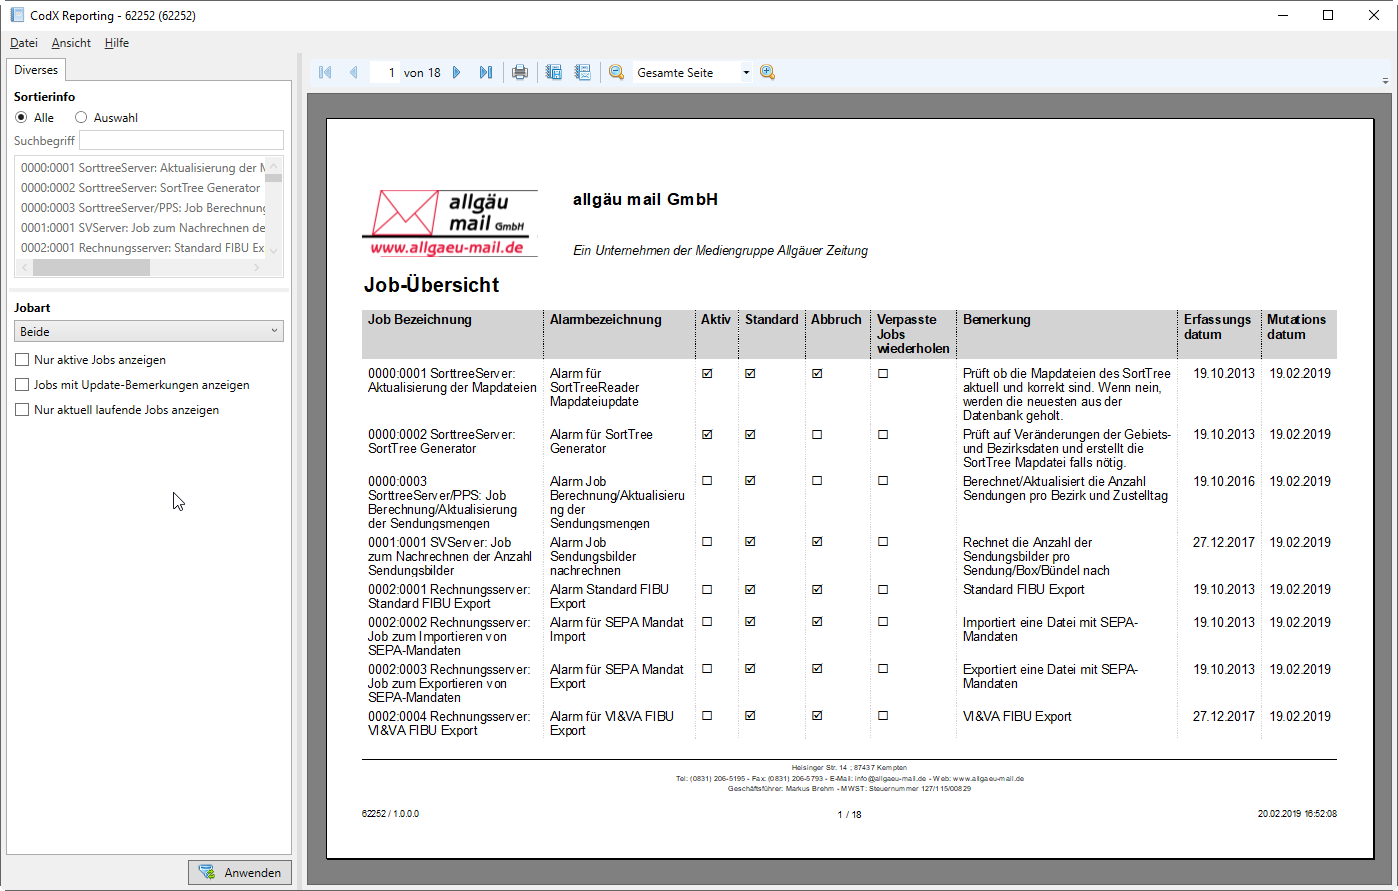Jump to the last report page

(x=486, y=72)
